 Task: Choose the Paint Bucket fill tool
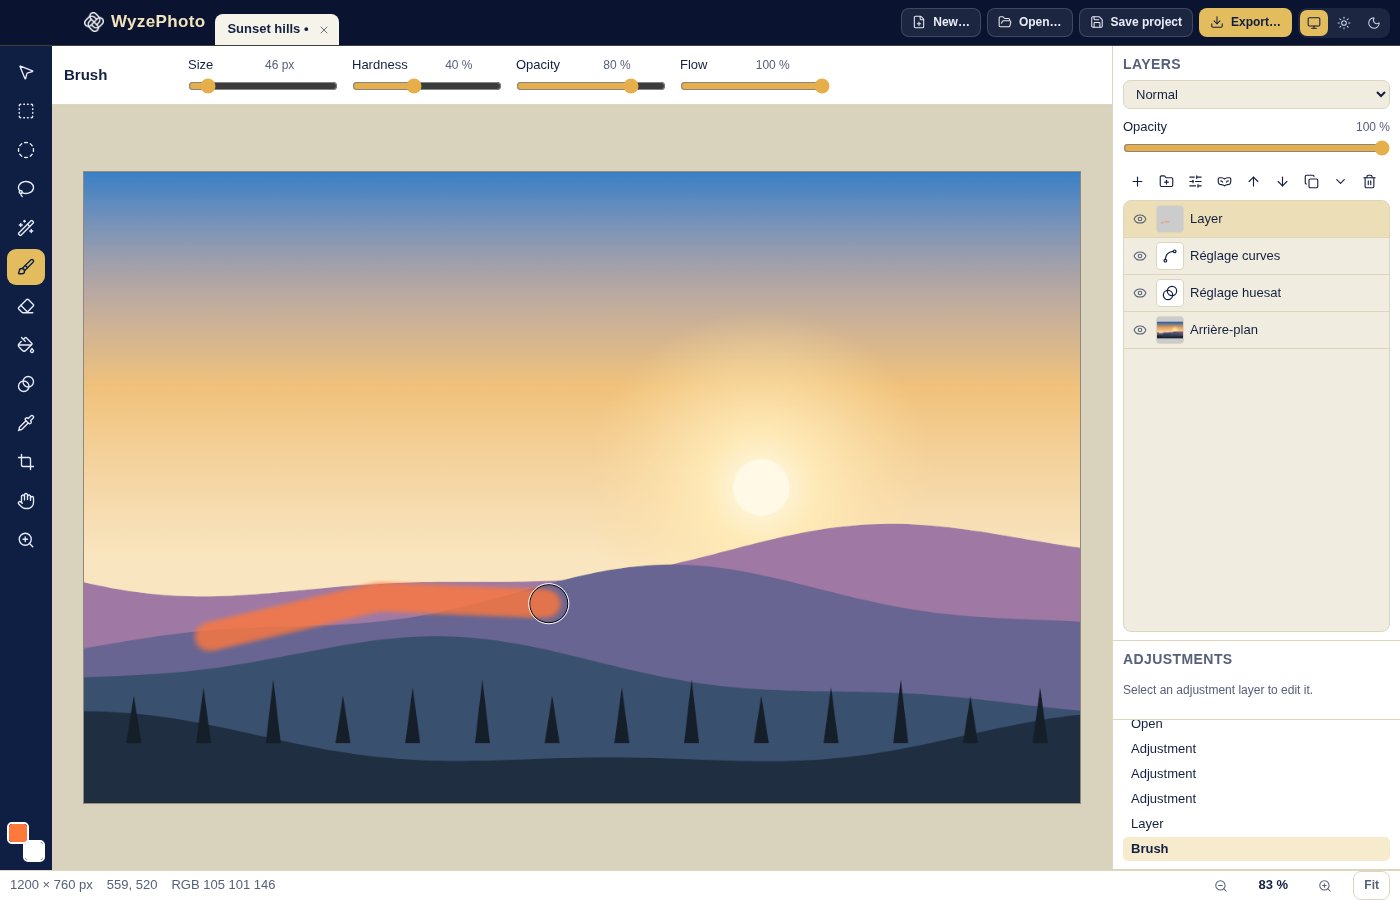(x=26, y=345)
